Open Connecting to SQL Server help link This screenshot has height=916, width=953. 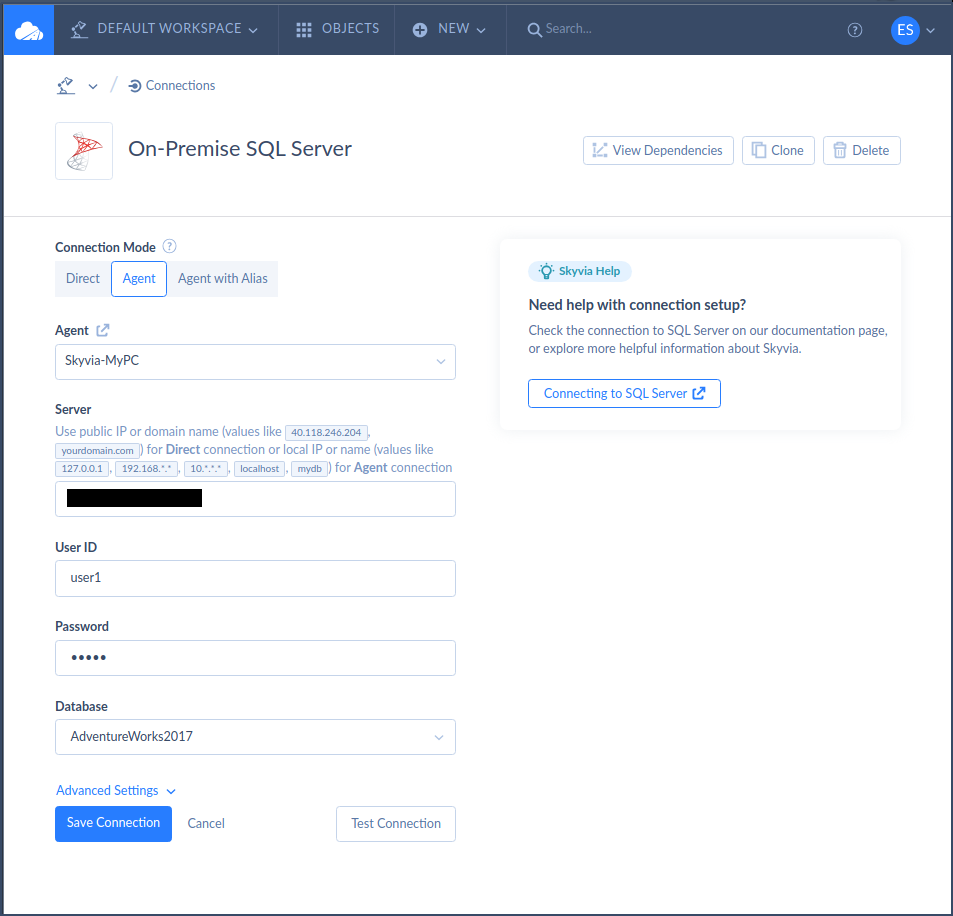pyautogui.click(x=624, y=393)
